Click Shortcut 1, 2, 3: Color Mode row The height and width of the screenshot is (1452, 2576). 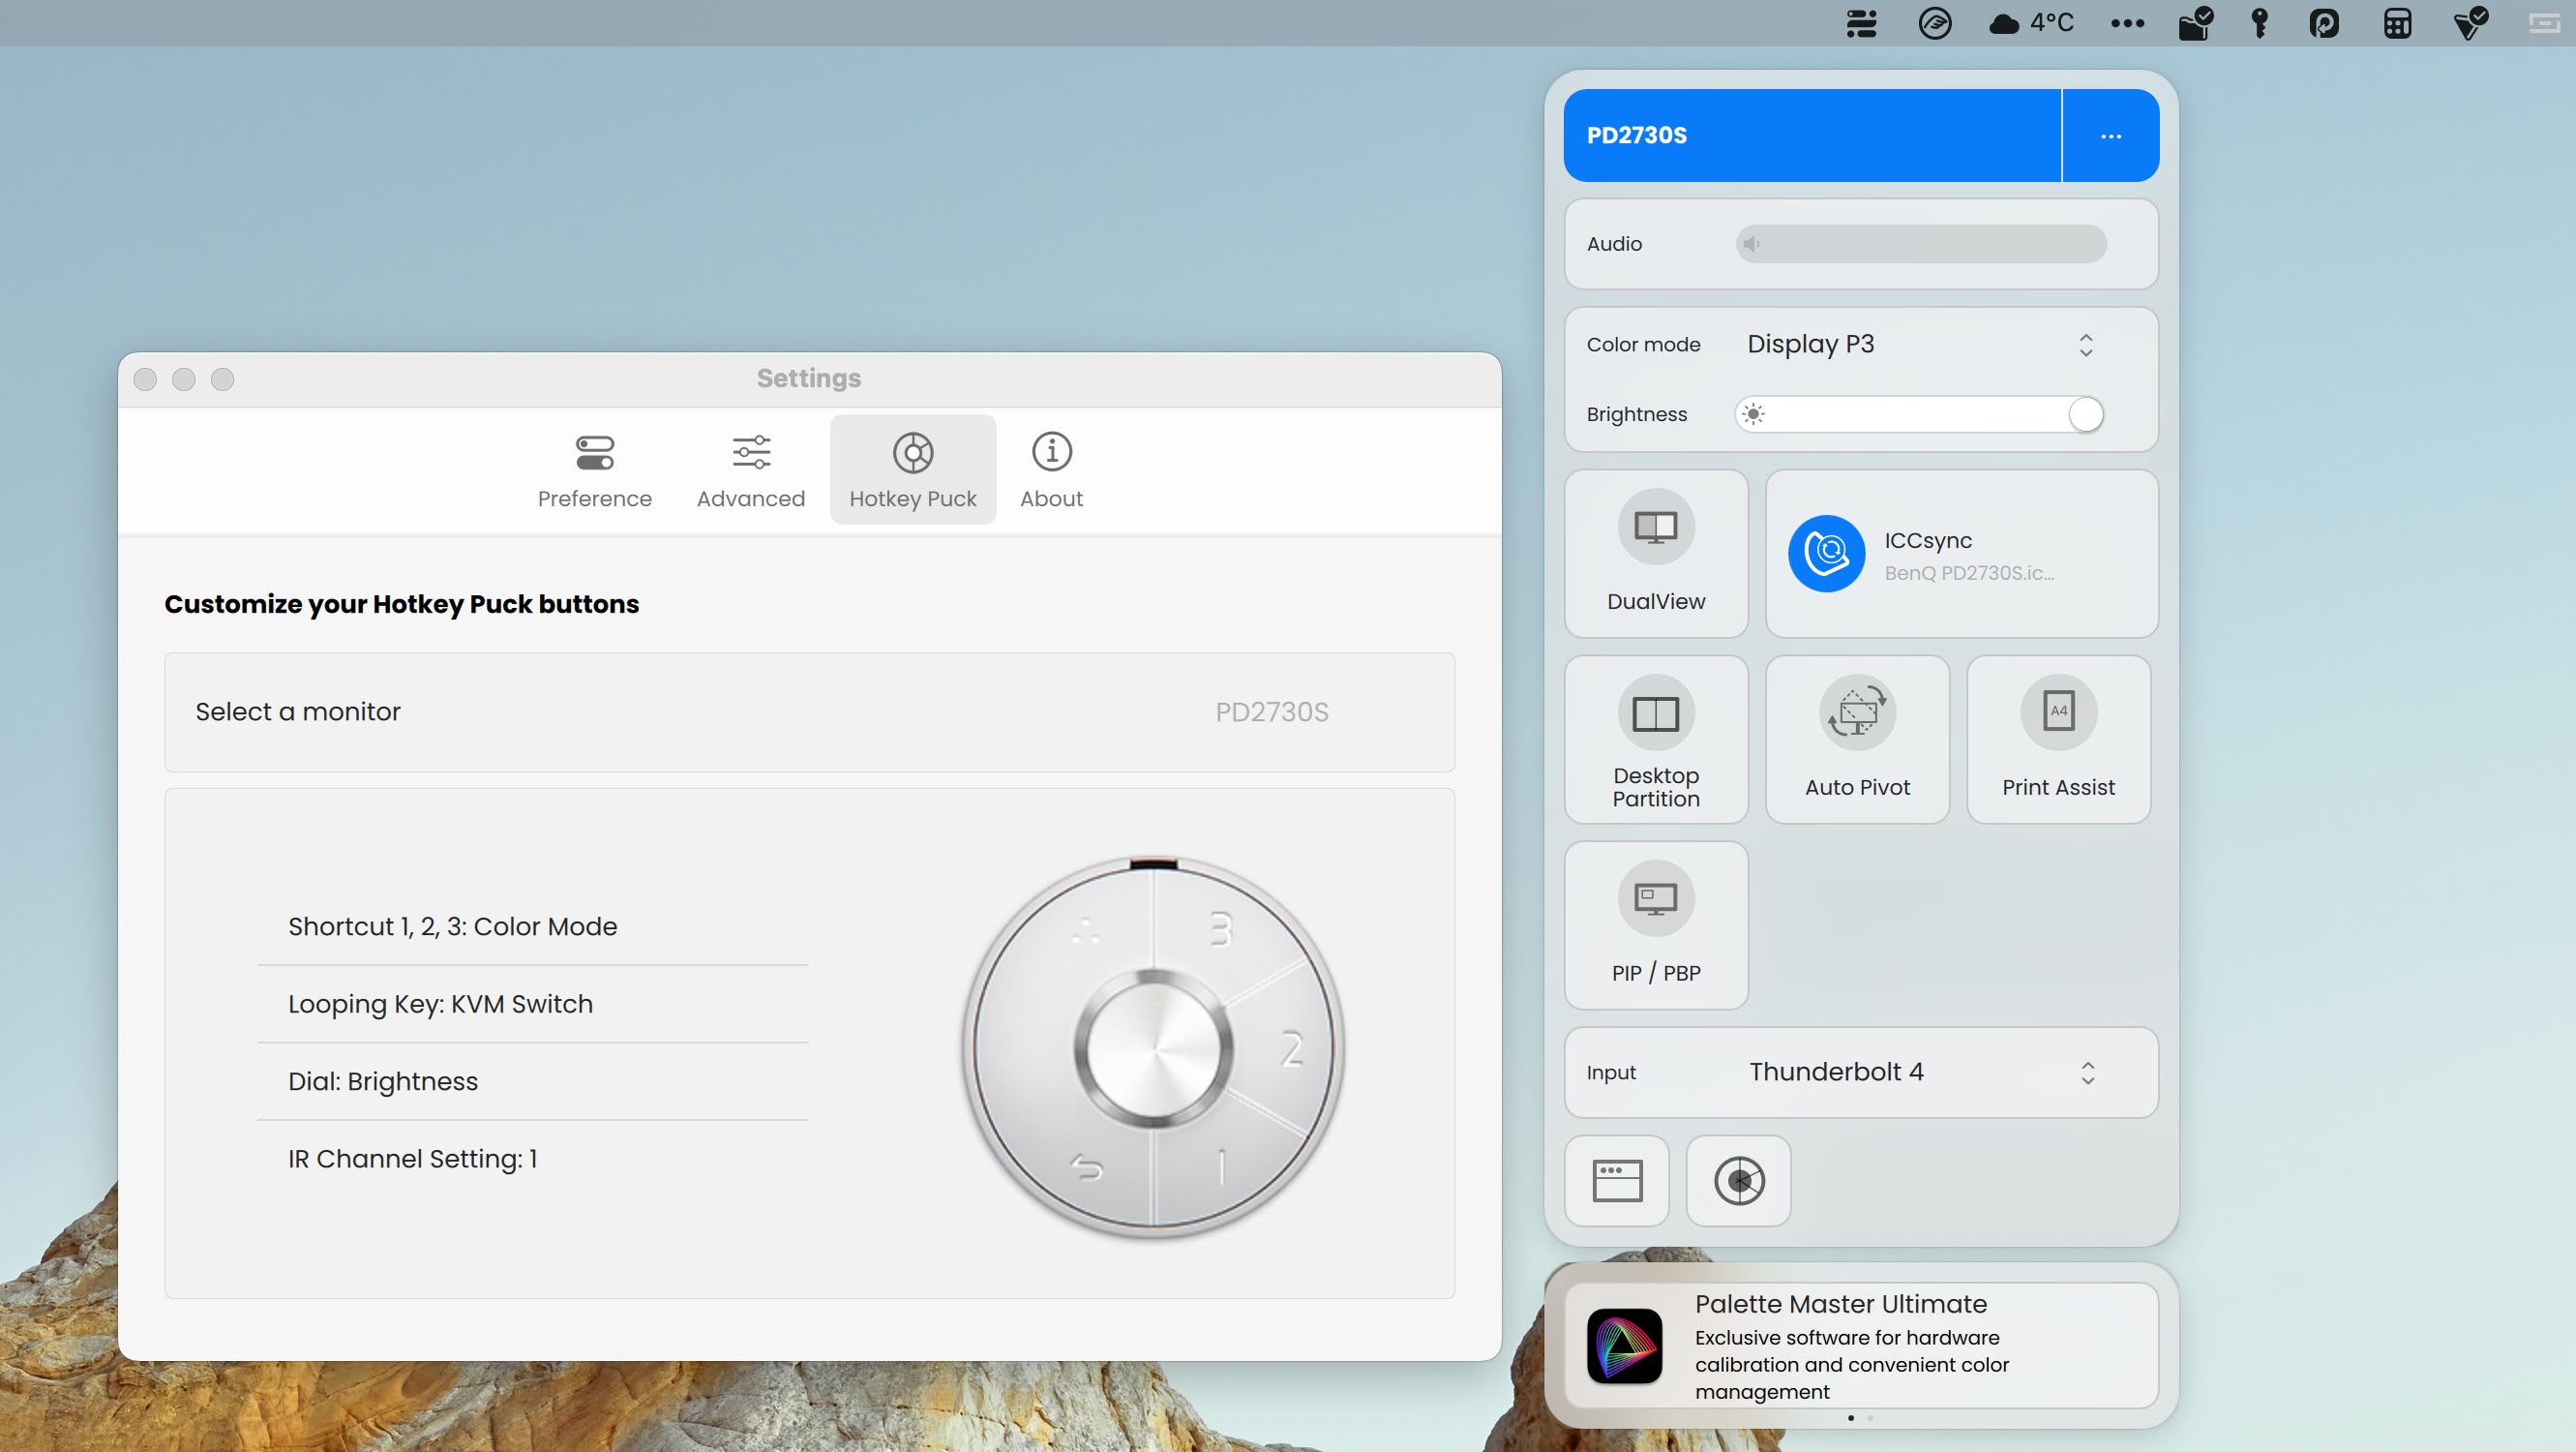(533, 927)
